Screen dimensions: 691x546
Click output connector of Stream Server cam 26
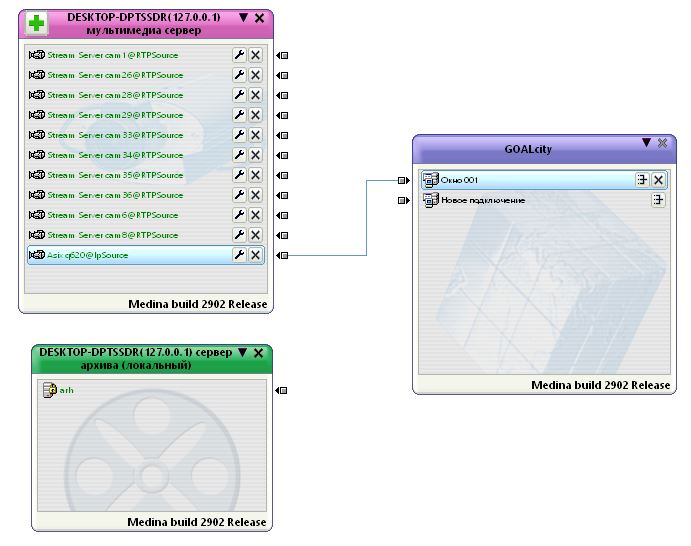click(282, 75)
